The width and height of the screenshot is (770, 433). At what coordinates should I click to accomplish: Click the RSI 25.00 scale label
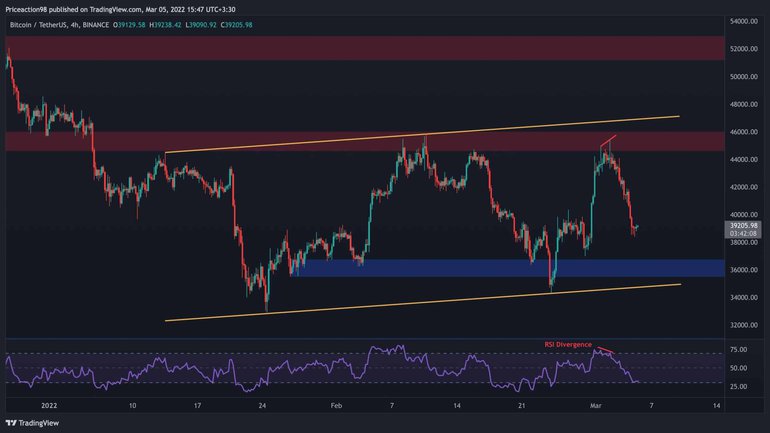point(739,386)
